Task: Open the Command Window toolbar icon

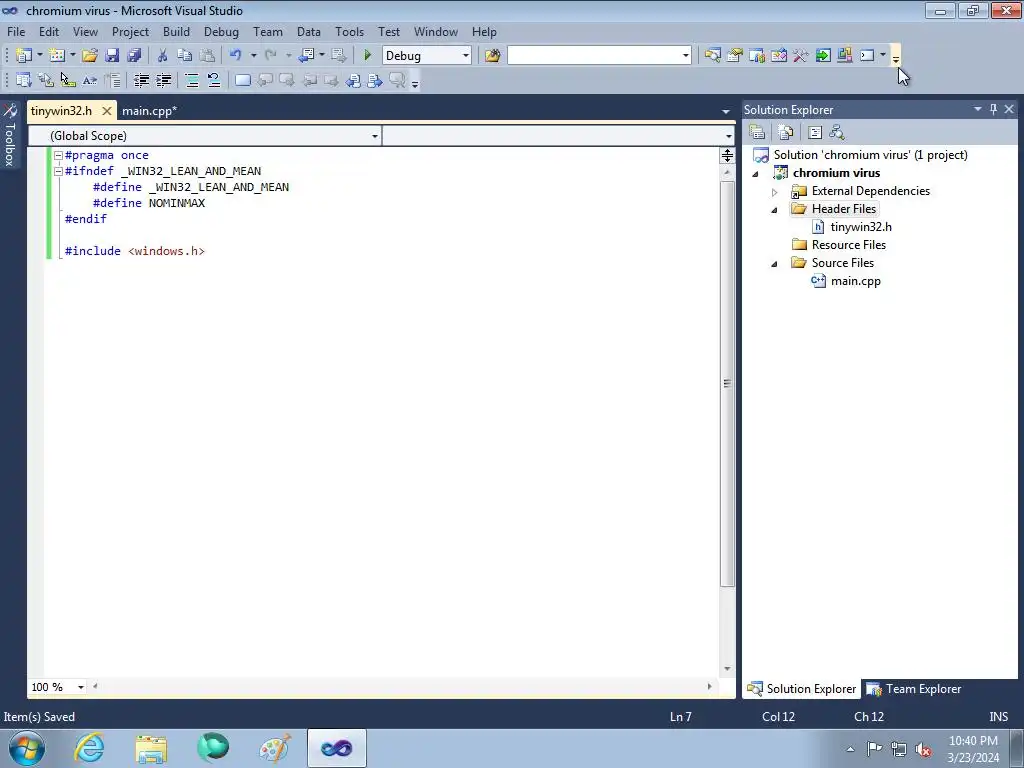Action: pos(867,56)
